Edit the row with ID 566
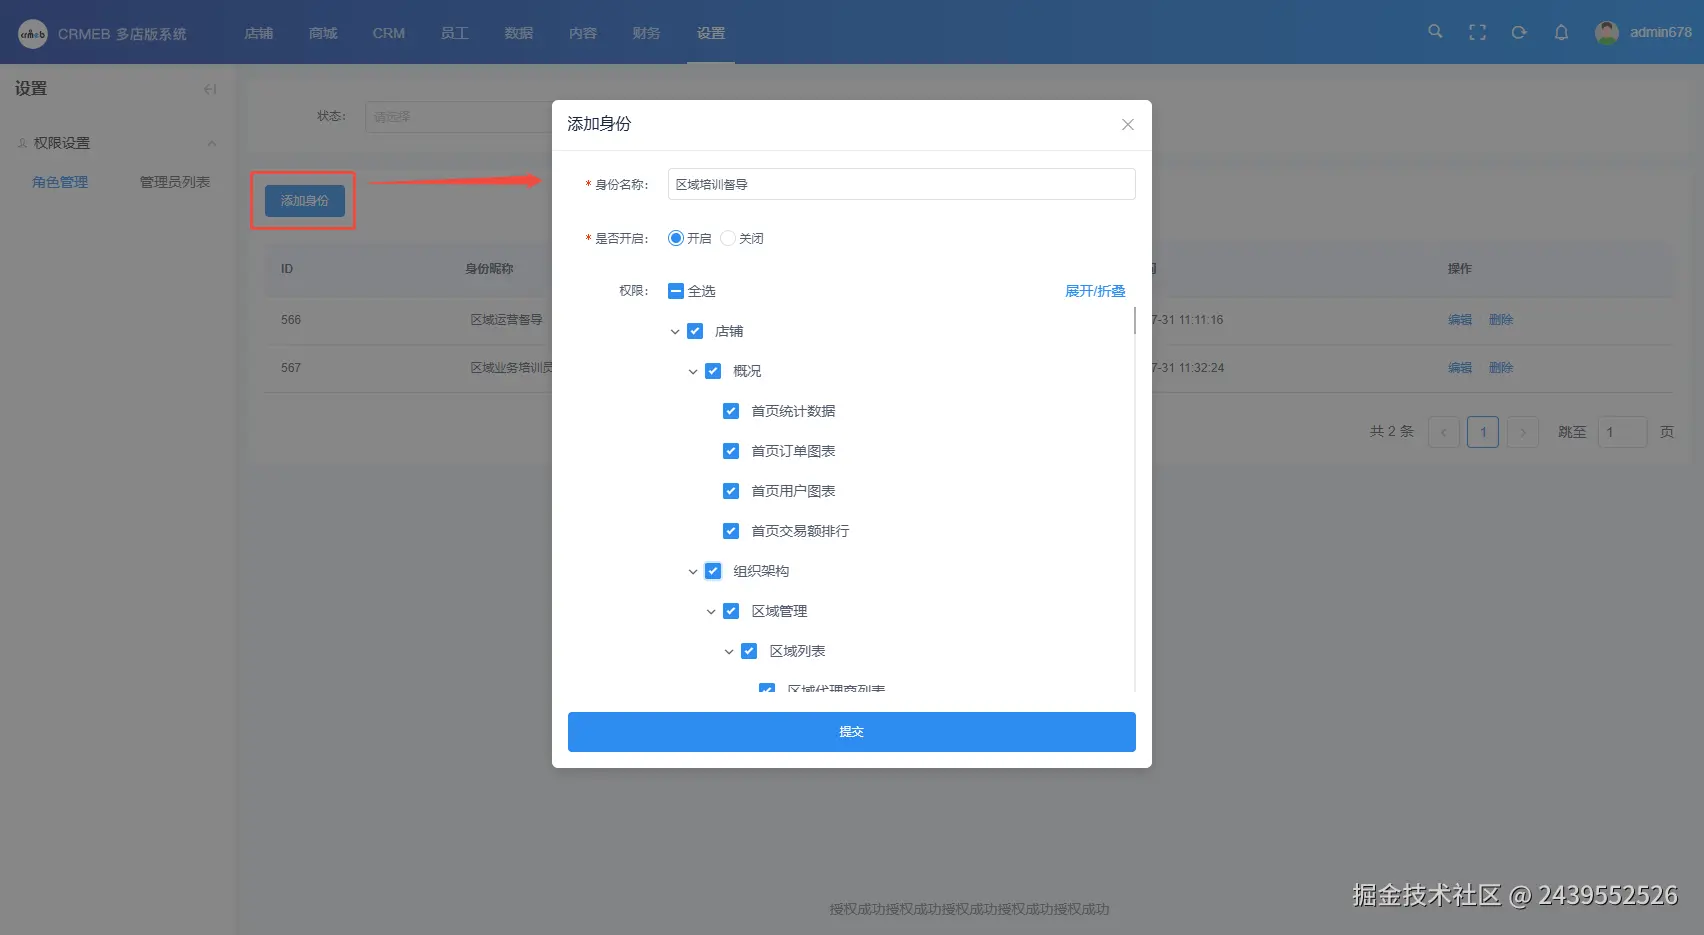 (1460, 320)
